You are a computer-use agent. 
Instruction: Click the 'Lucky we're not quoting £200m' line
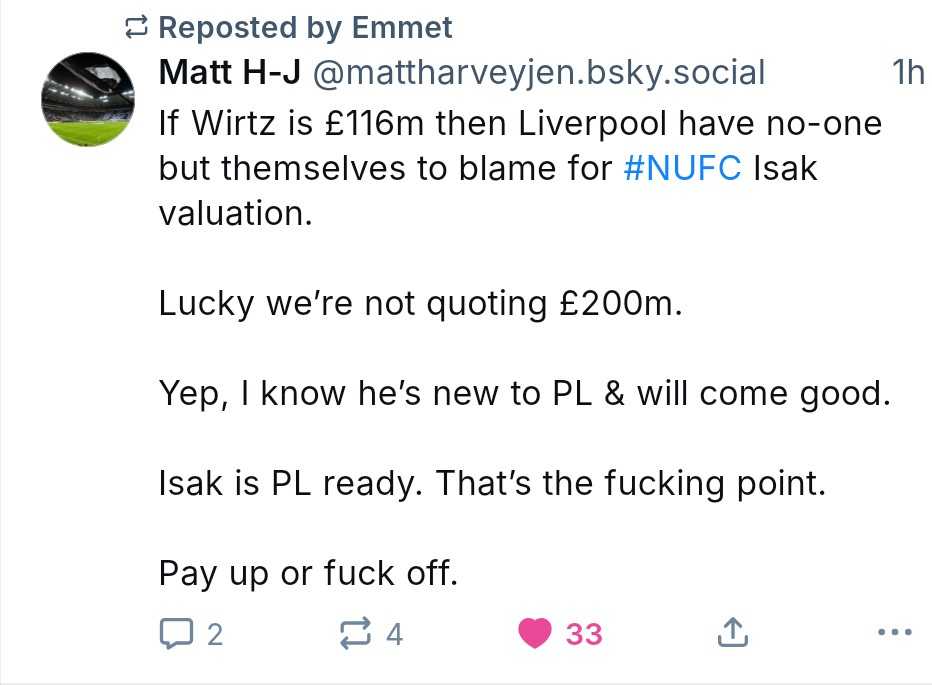420,303
